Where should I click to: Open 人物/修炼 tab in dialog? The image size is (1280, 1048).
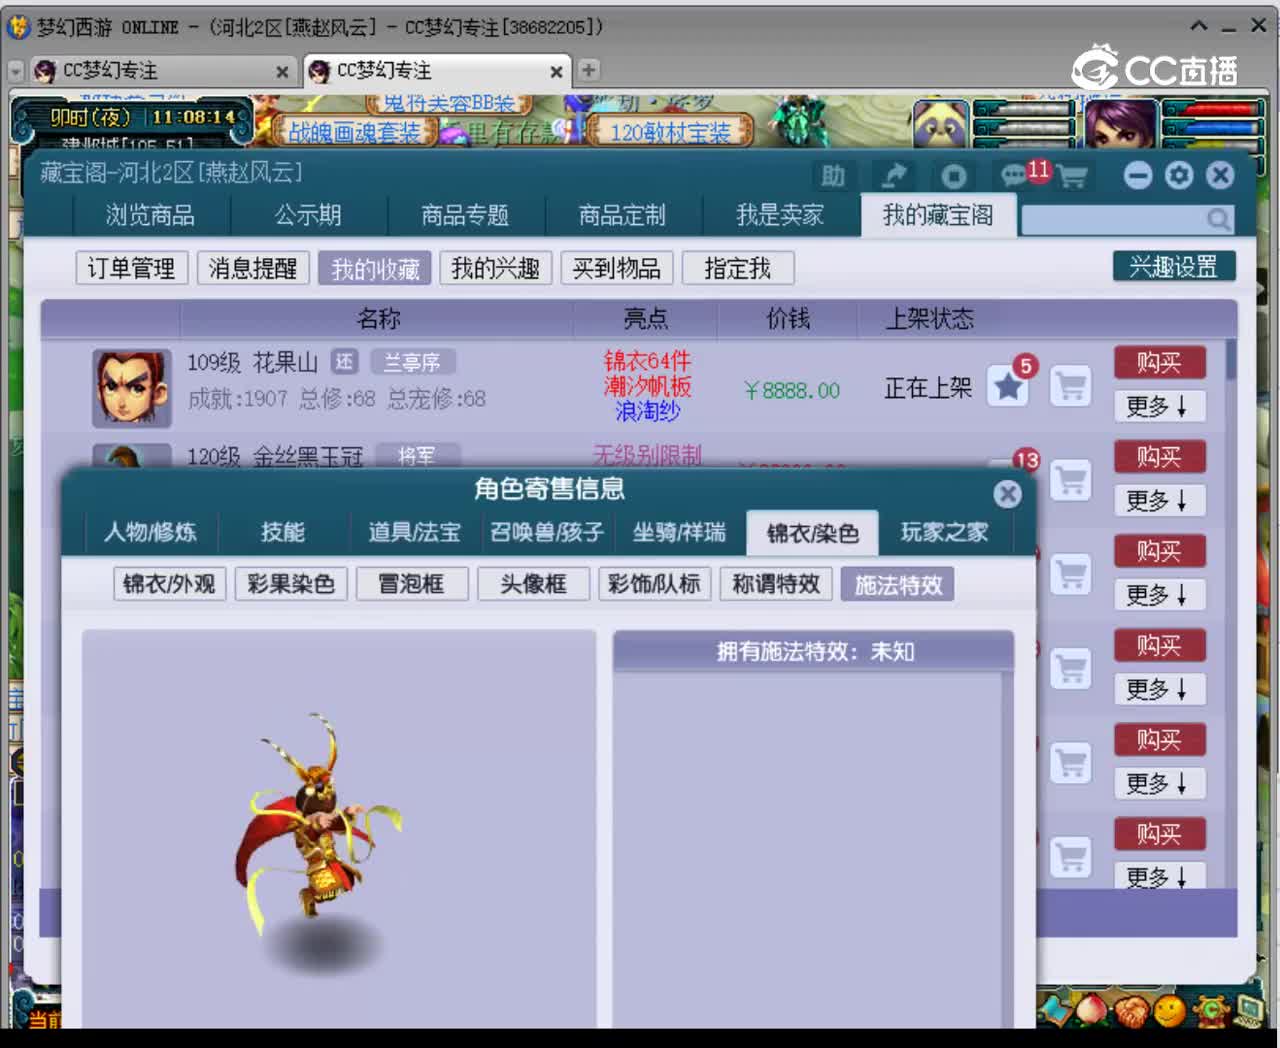point(150,532)
